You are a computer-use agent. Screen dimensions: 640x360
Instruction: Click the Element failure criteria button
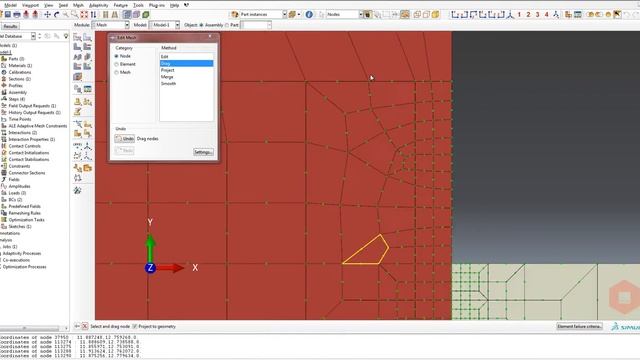click(x=579, y=327)
